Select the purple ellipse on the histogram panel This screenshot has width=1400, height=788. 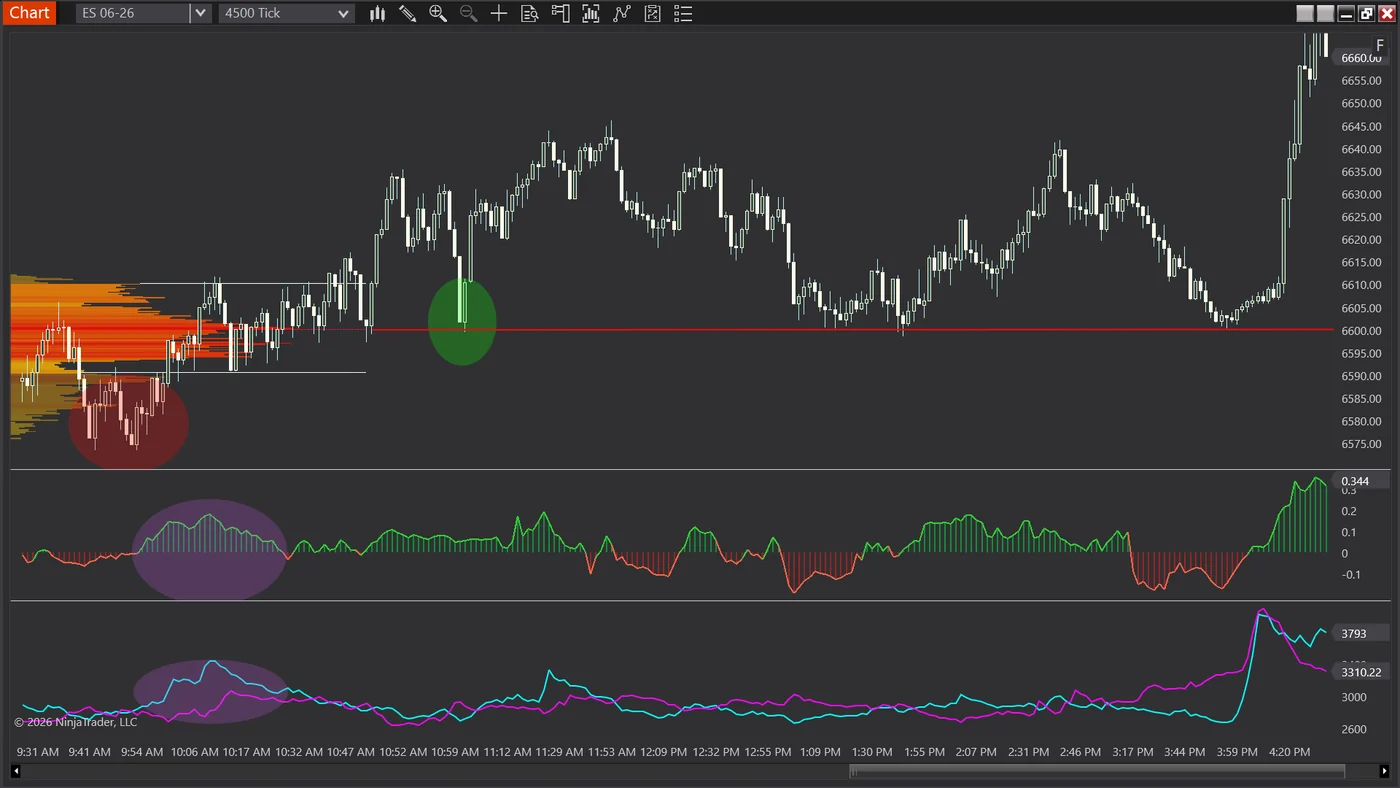[209, 550]
